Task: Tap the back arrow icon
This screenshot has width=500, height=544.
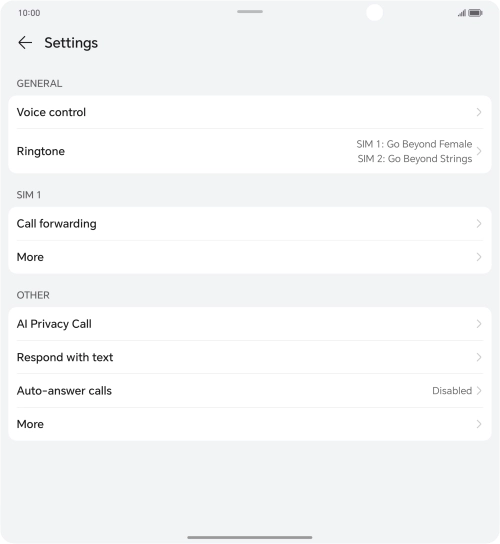Action: coord(25,43)
